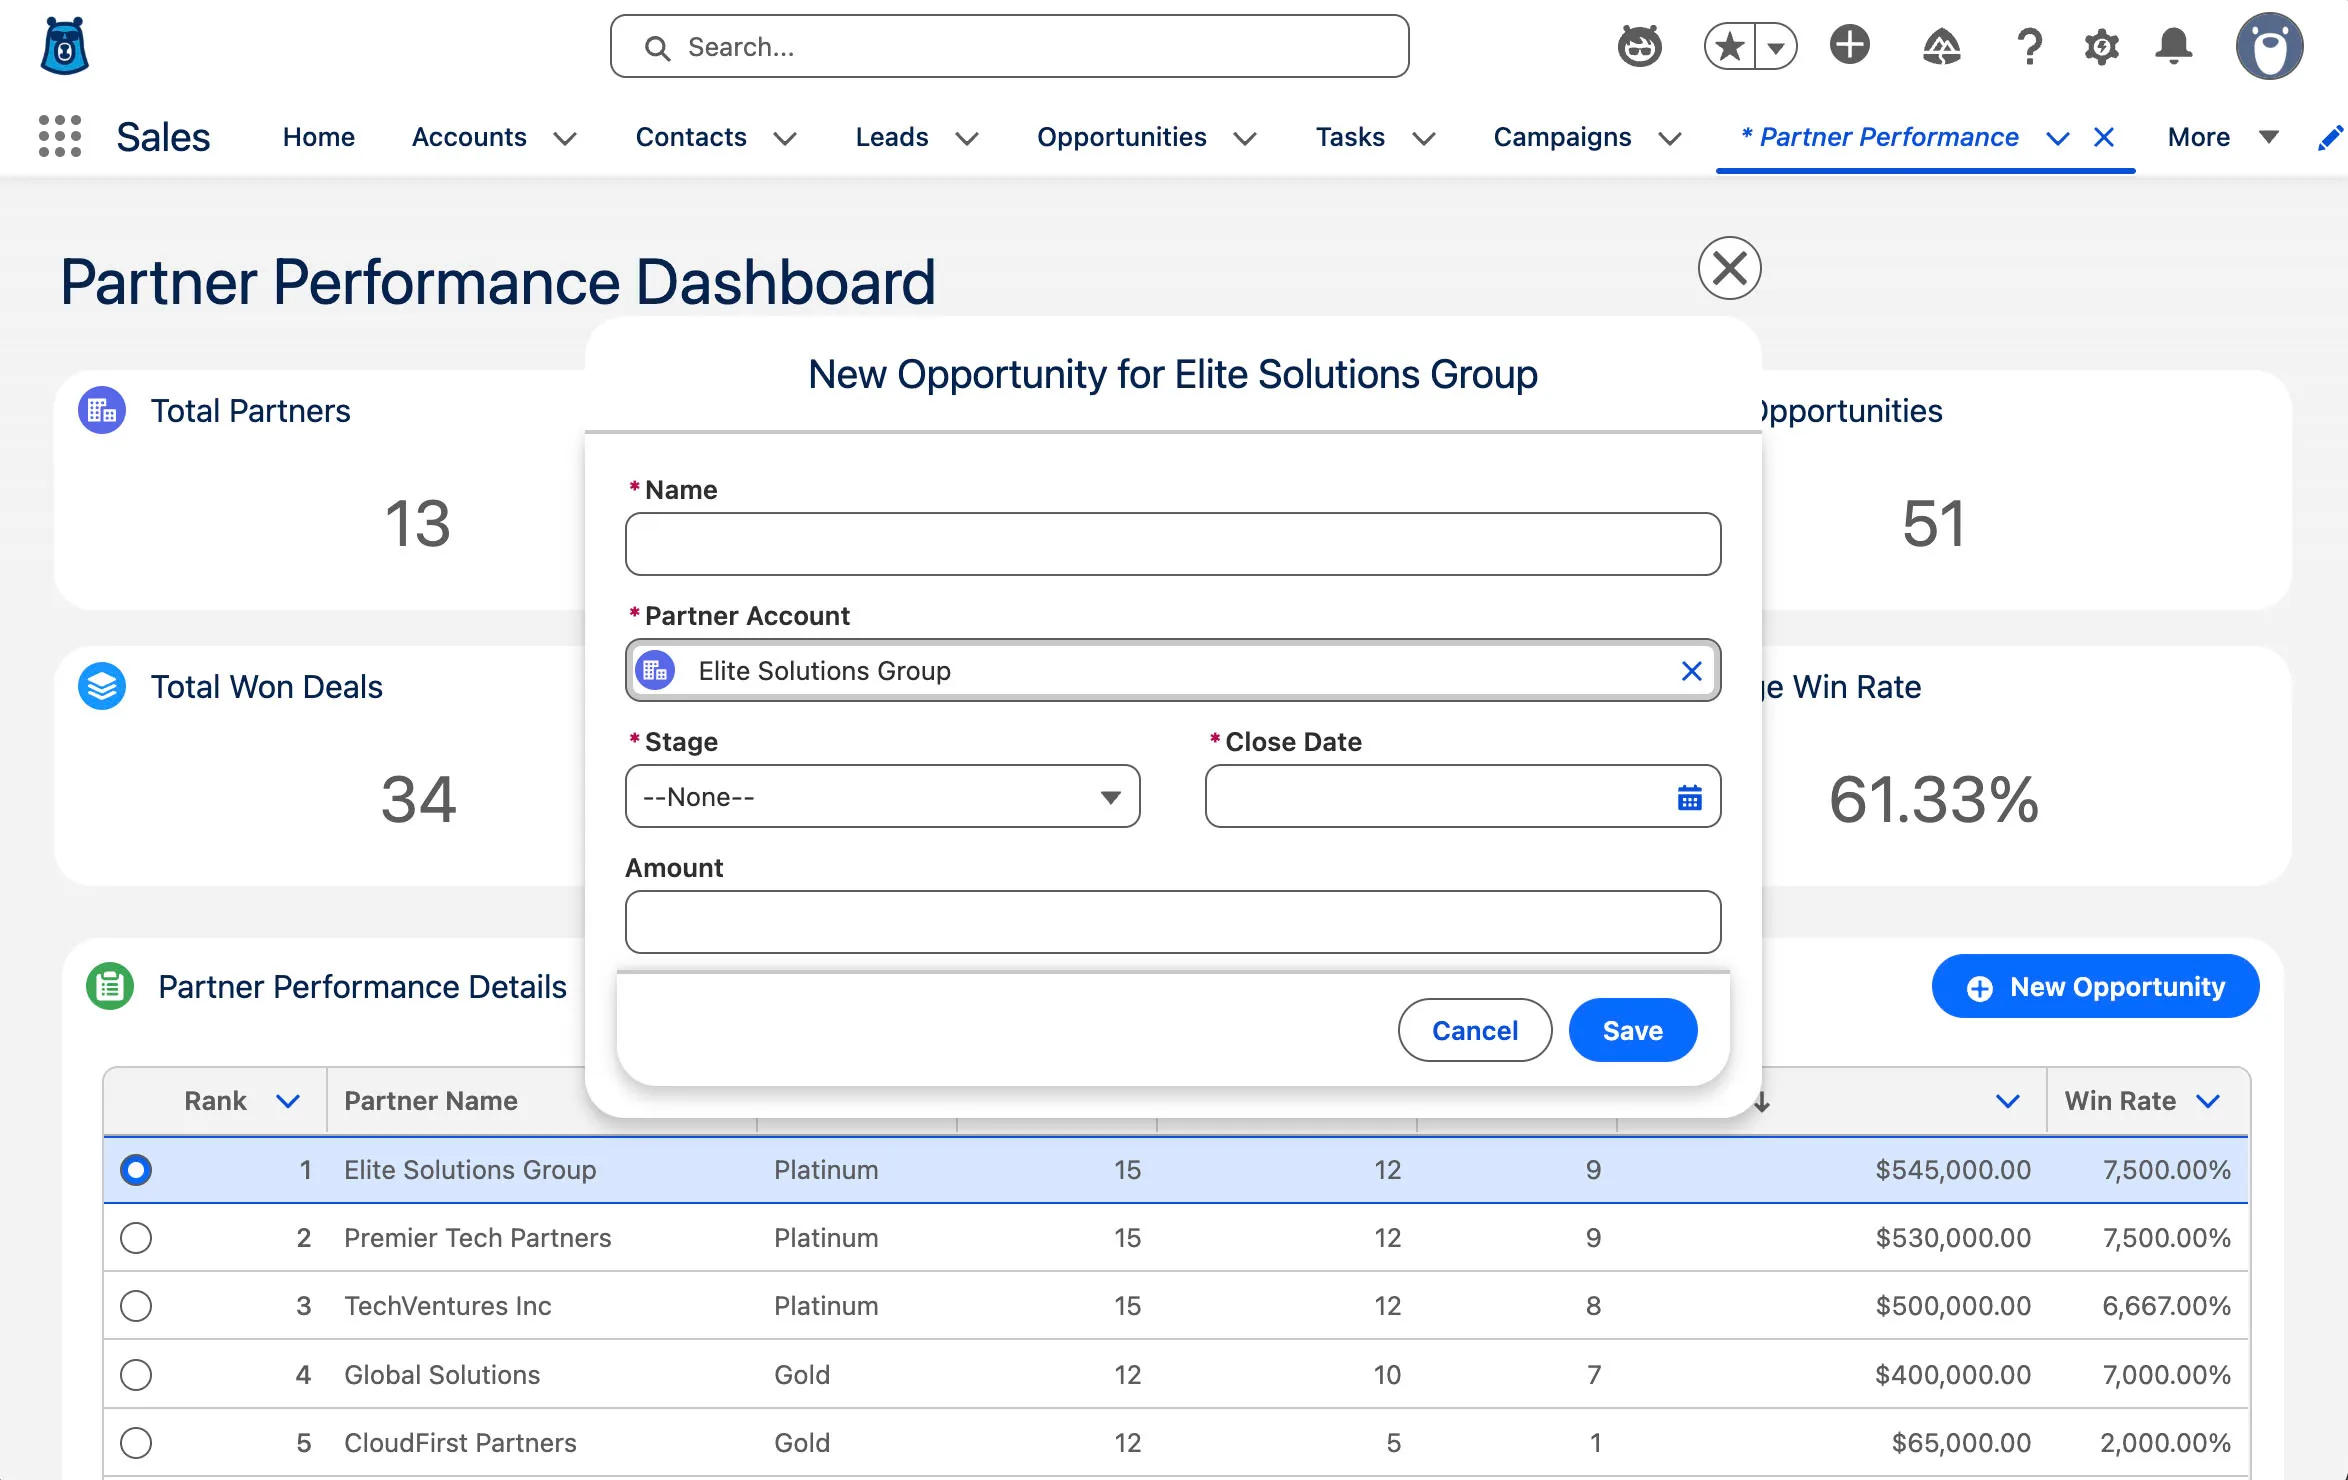This screenshot has width=2348, height=1480.
Task: Open the Win Rate column menu
Action: coord(2209,1101)
